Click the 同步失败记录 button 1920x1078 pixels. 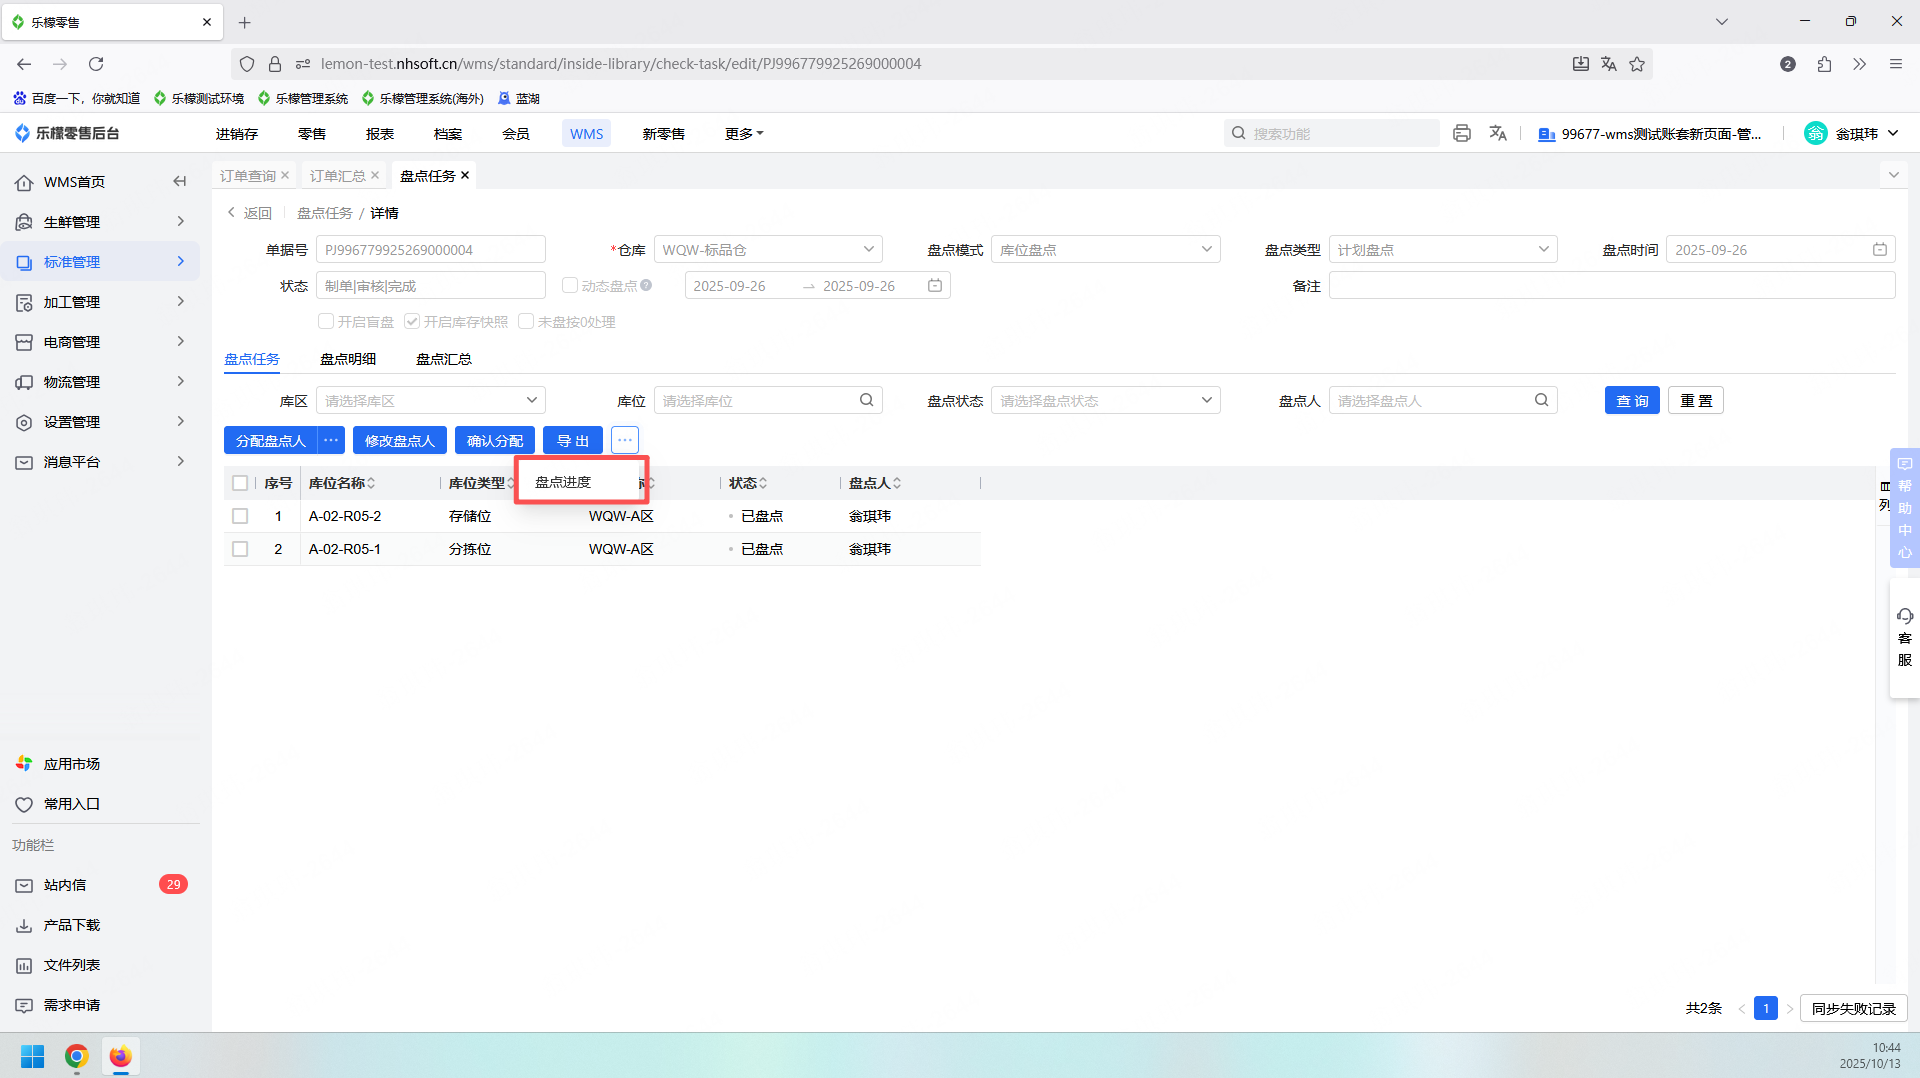coord(1854,1008)
